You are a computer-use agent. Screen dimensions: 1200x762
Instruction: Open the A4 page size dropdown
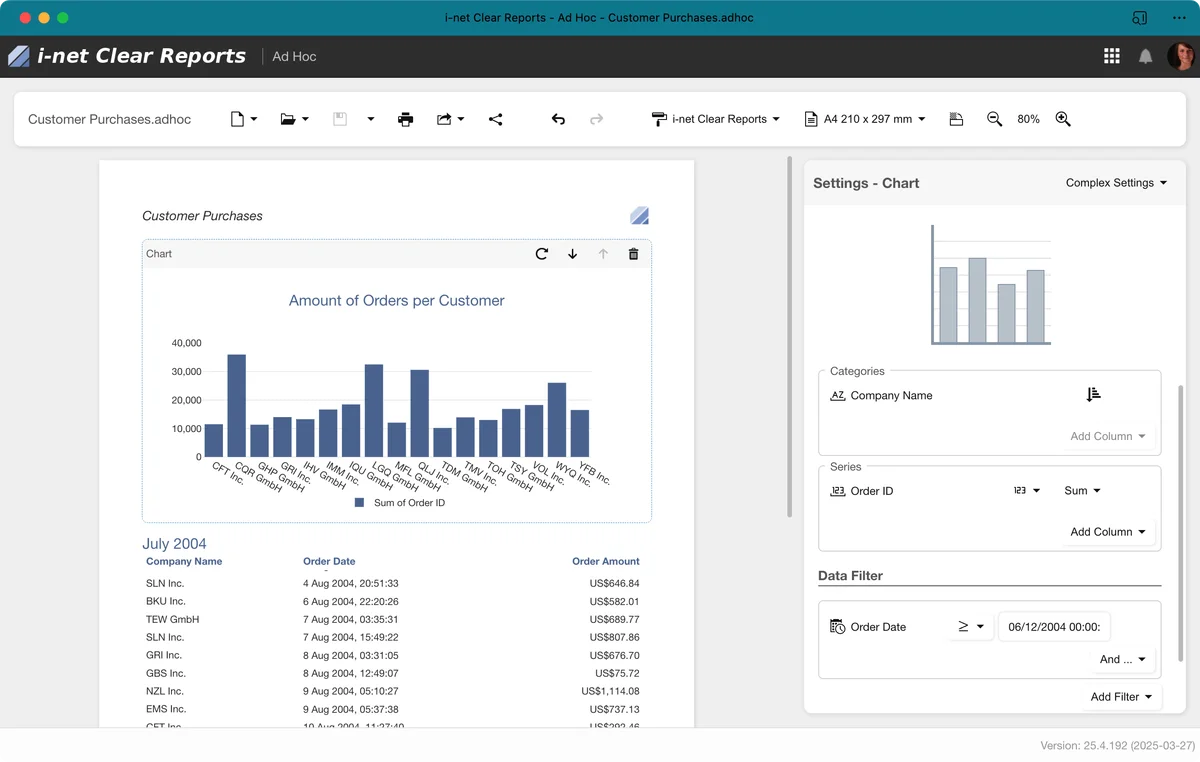tap(865, 119)
